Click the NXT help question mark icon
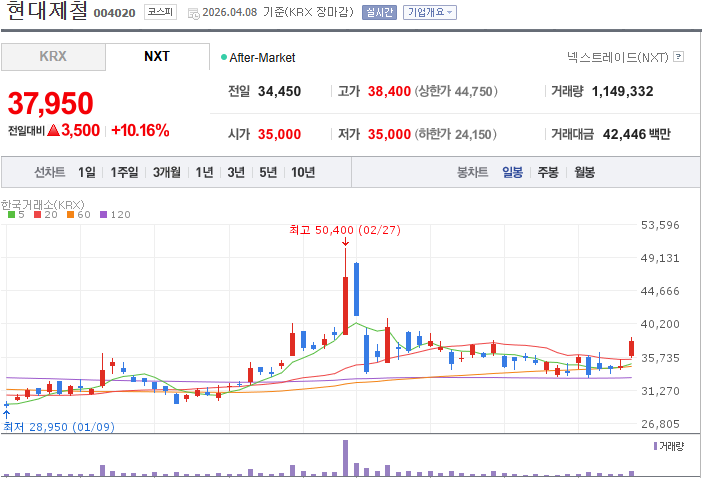 coord(679,57)
